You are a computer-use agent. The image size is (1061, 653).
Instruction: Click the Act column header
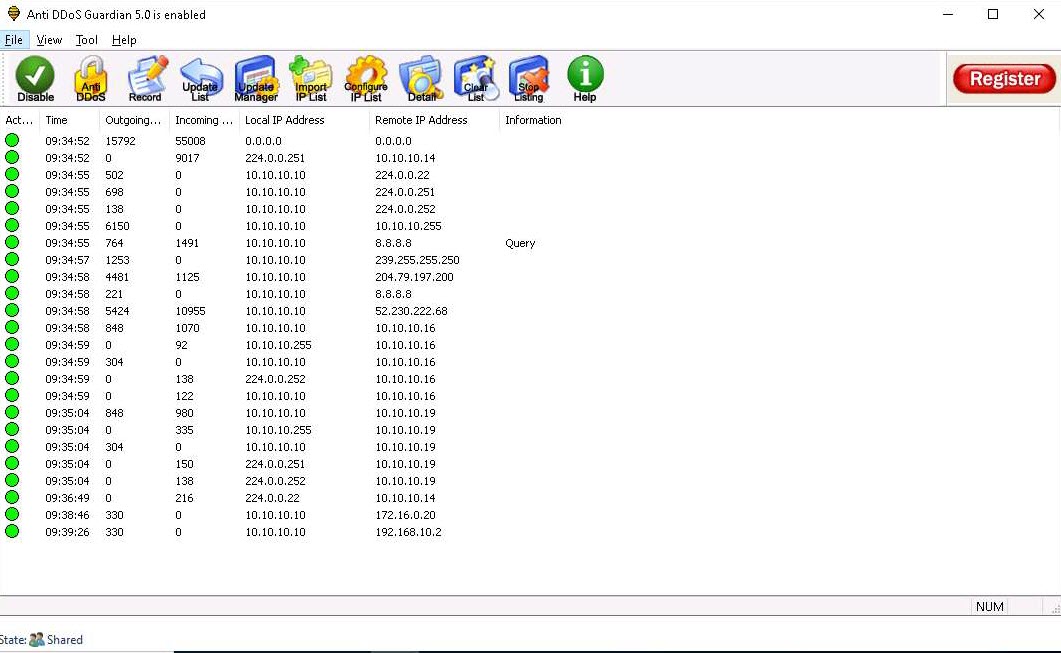click(x=20, y=120)
